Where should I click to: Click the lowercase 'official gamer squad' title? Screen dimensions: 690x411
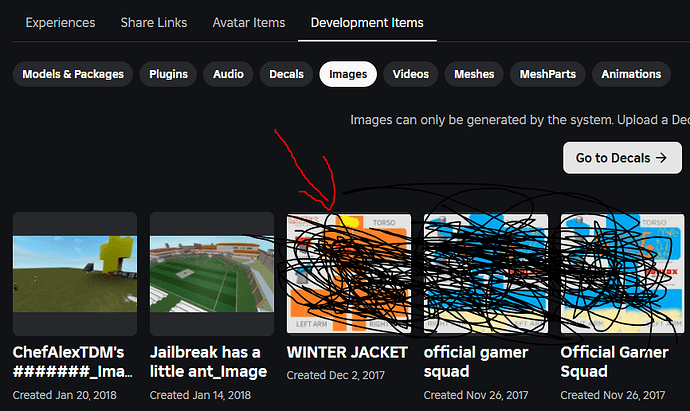pos(476,362)
